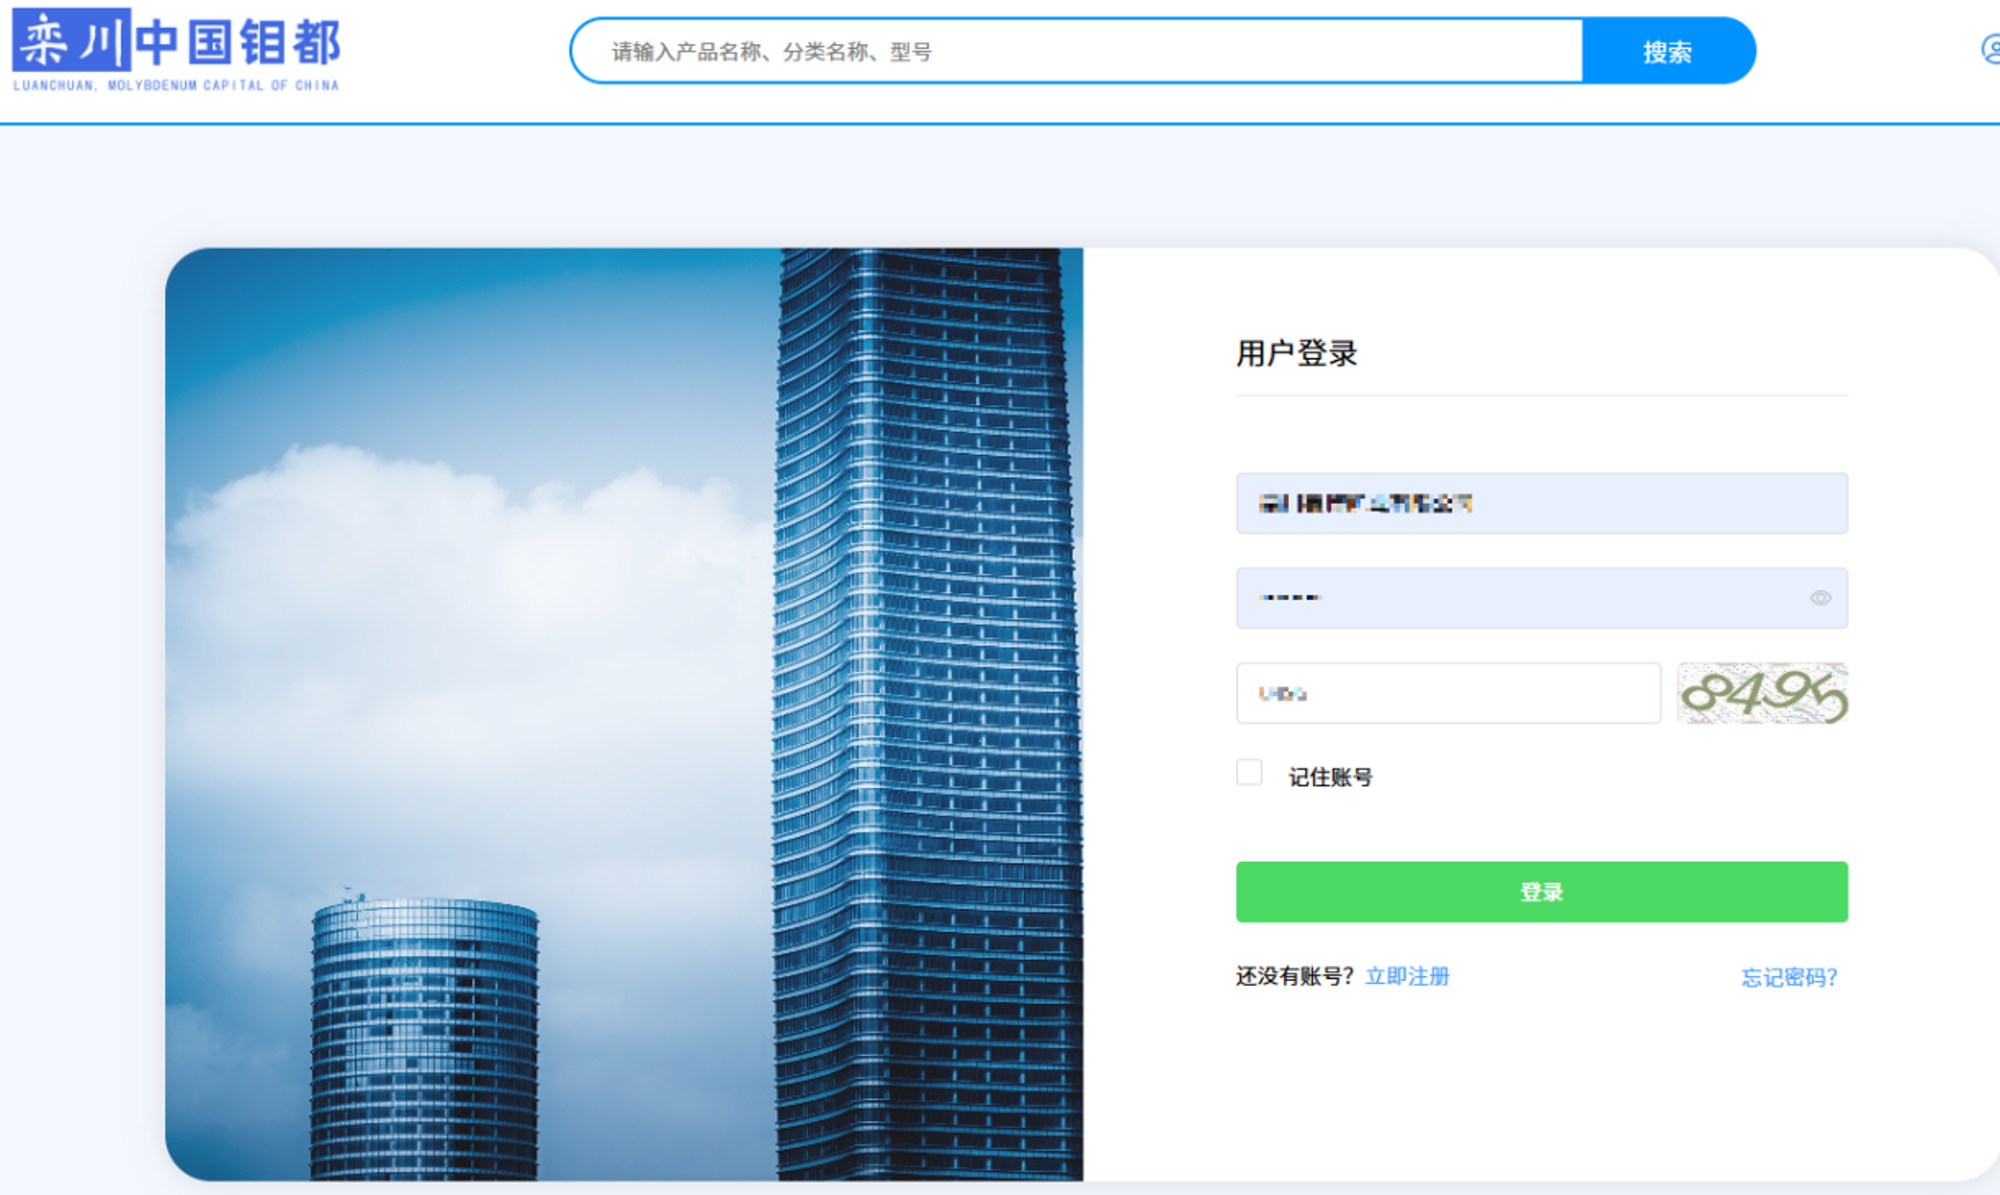Check the 记住账号 checkbox
The height and width of the screenshot is (1195, 2000).
1249,773
